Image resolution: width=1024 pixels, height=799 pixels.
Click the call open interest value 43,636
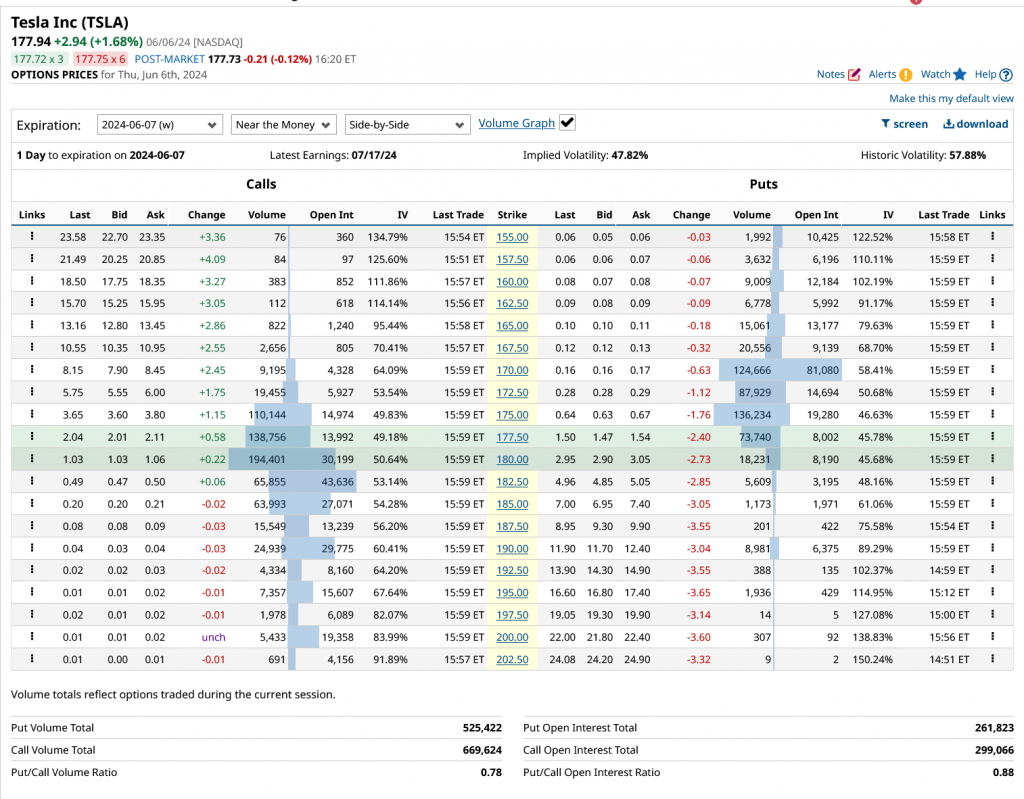coord(338,481)
